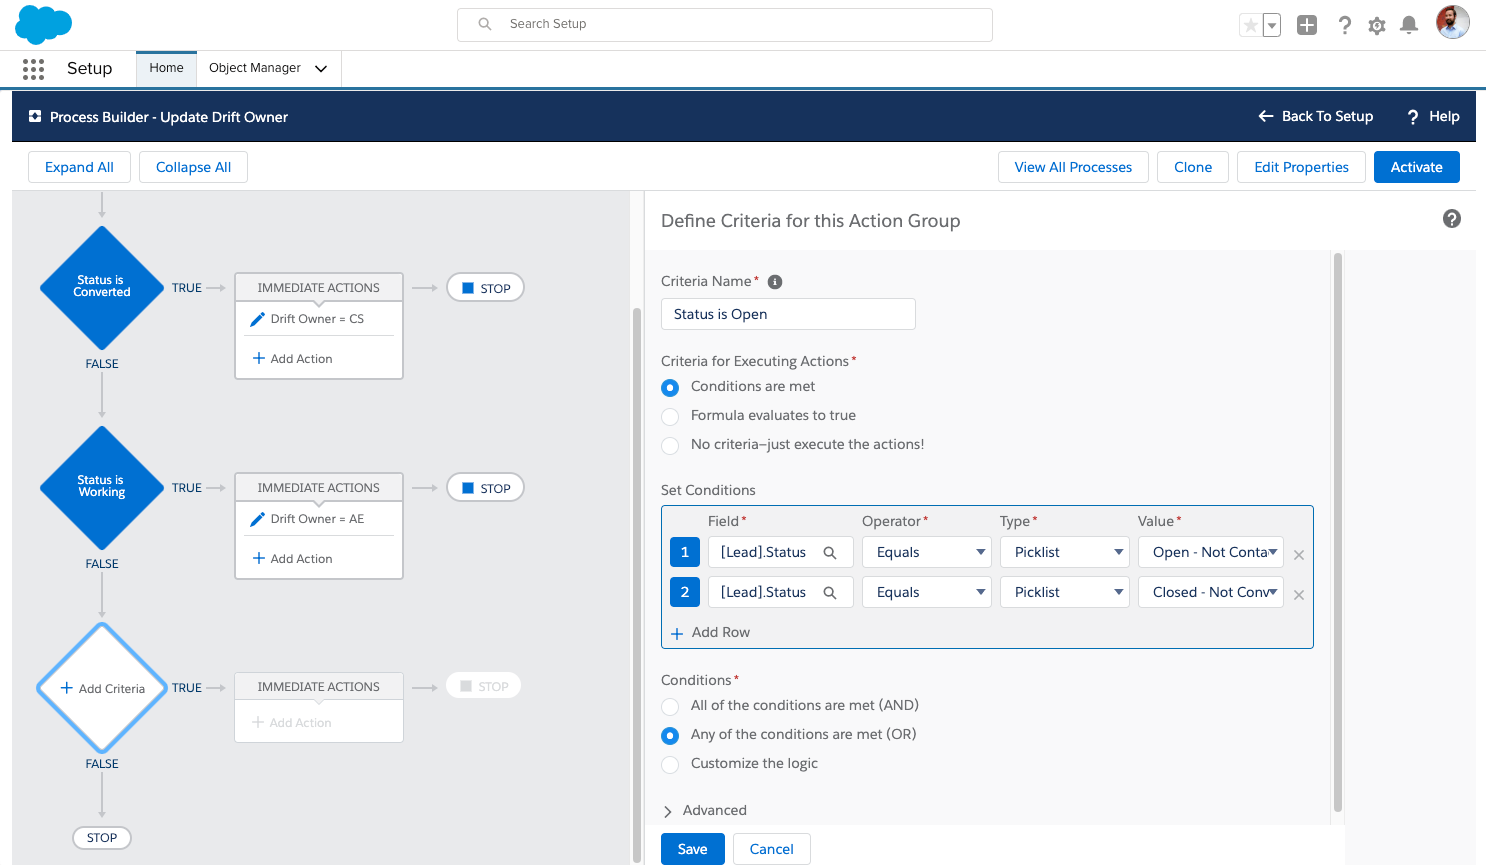Open help for Define Criteria panel

click(1452, 219)
